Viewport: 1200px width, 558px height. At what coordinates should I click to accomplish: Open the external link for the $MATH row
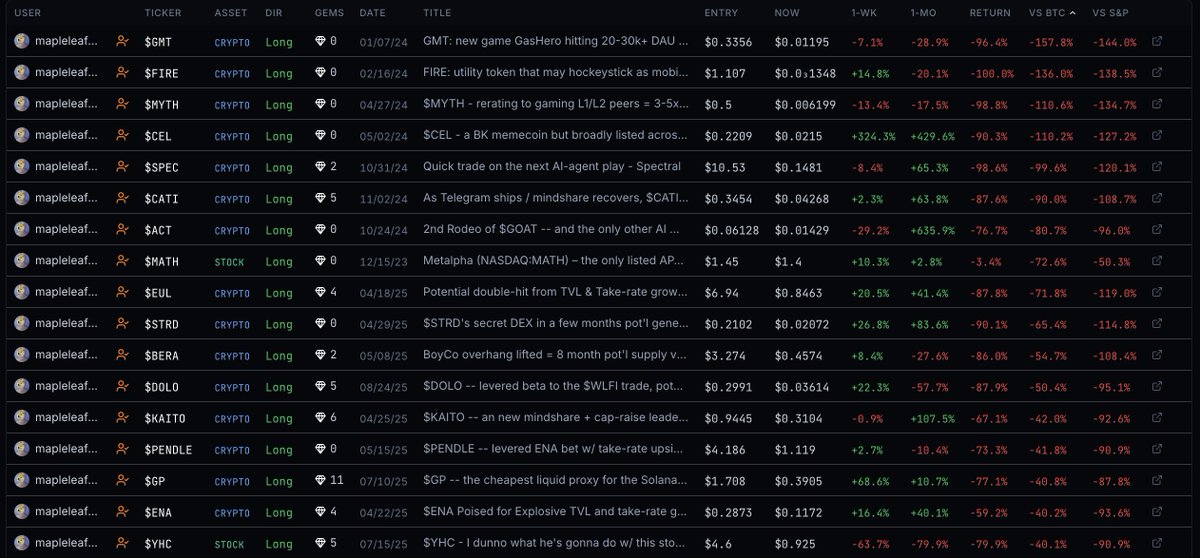pos(1157,261)
